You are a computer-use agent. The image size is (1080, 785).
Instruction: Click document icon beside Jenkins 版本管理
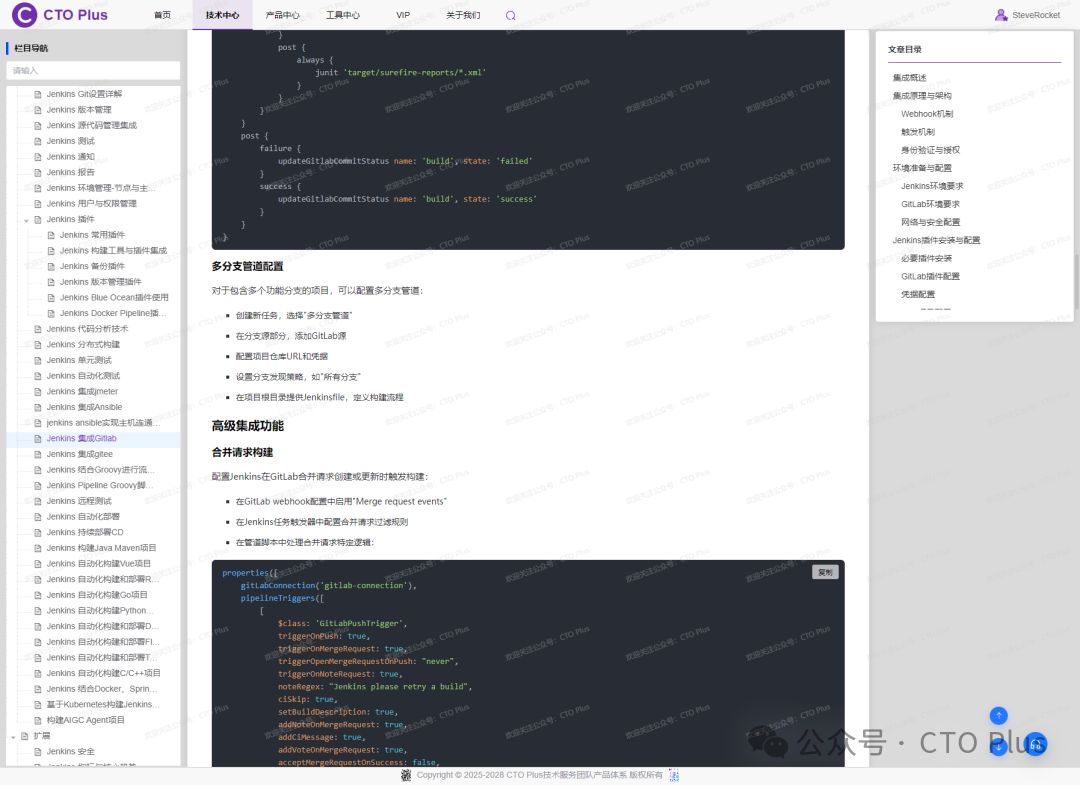(x=38, y=110)
